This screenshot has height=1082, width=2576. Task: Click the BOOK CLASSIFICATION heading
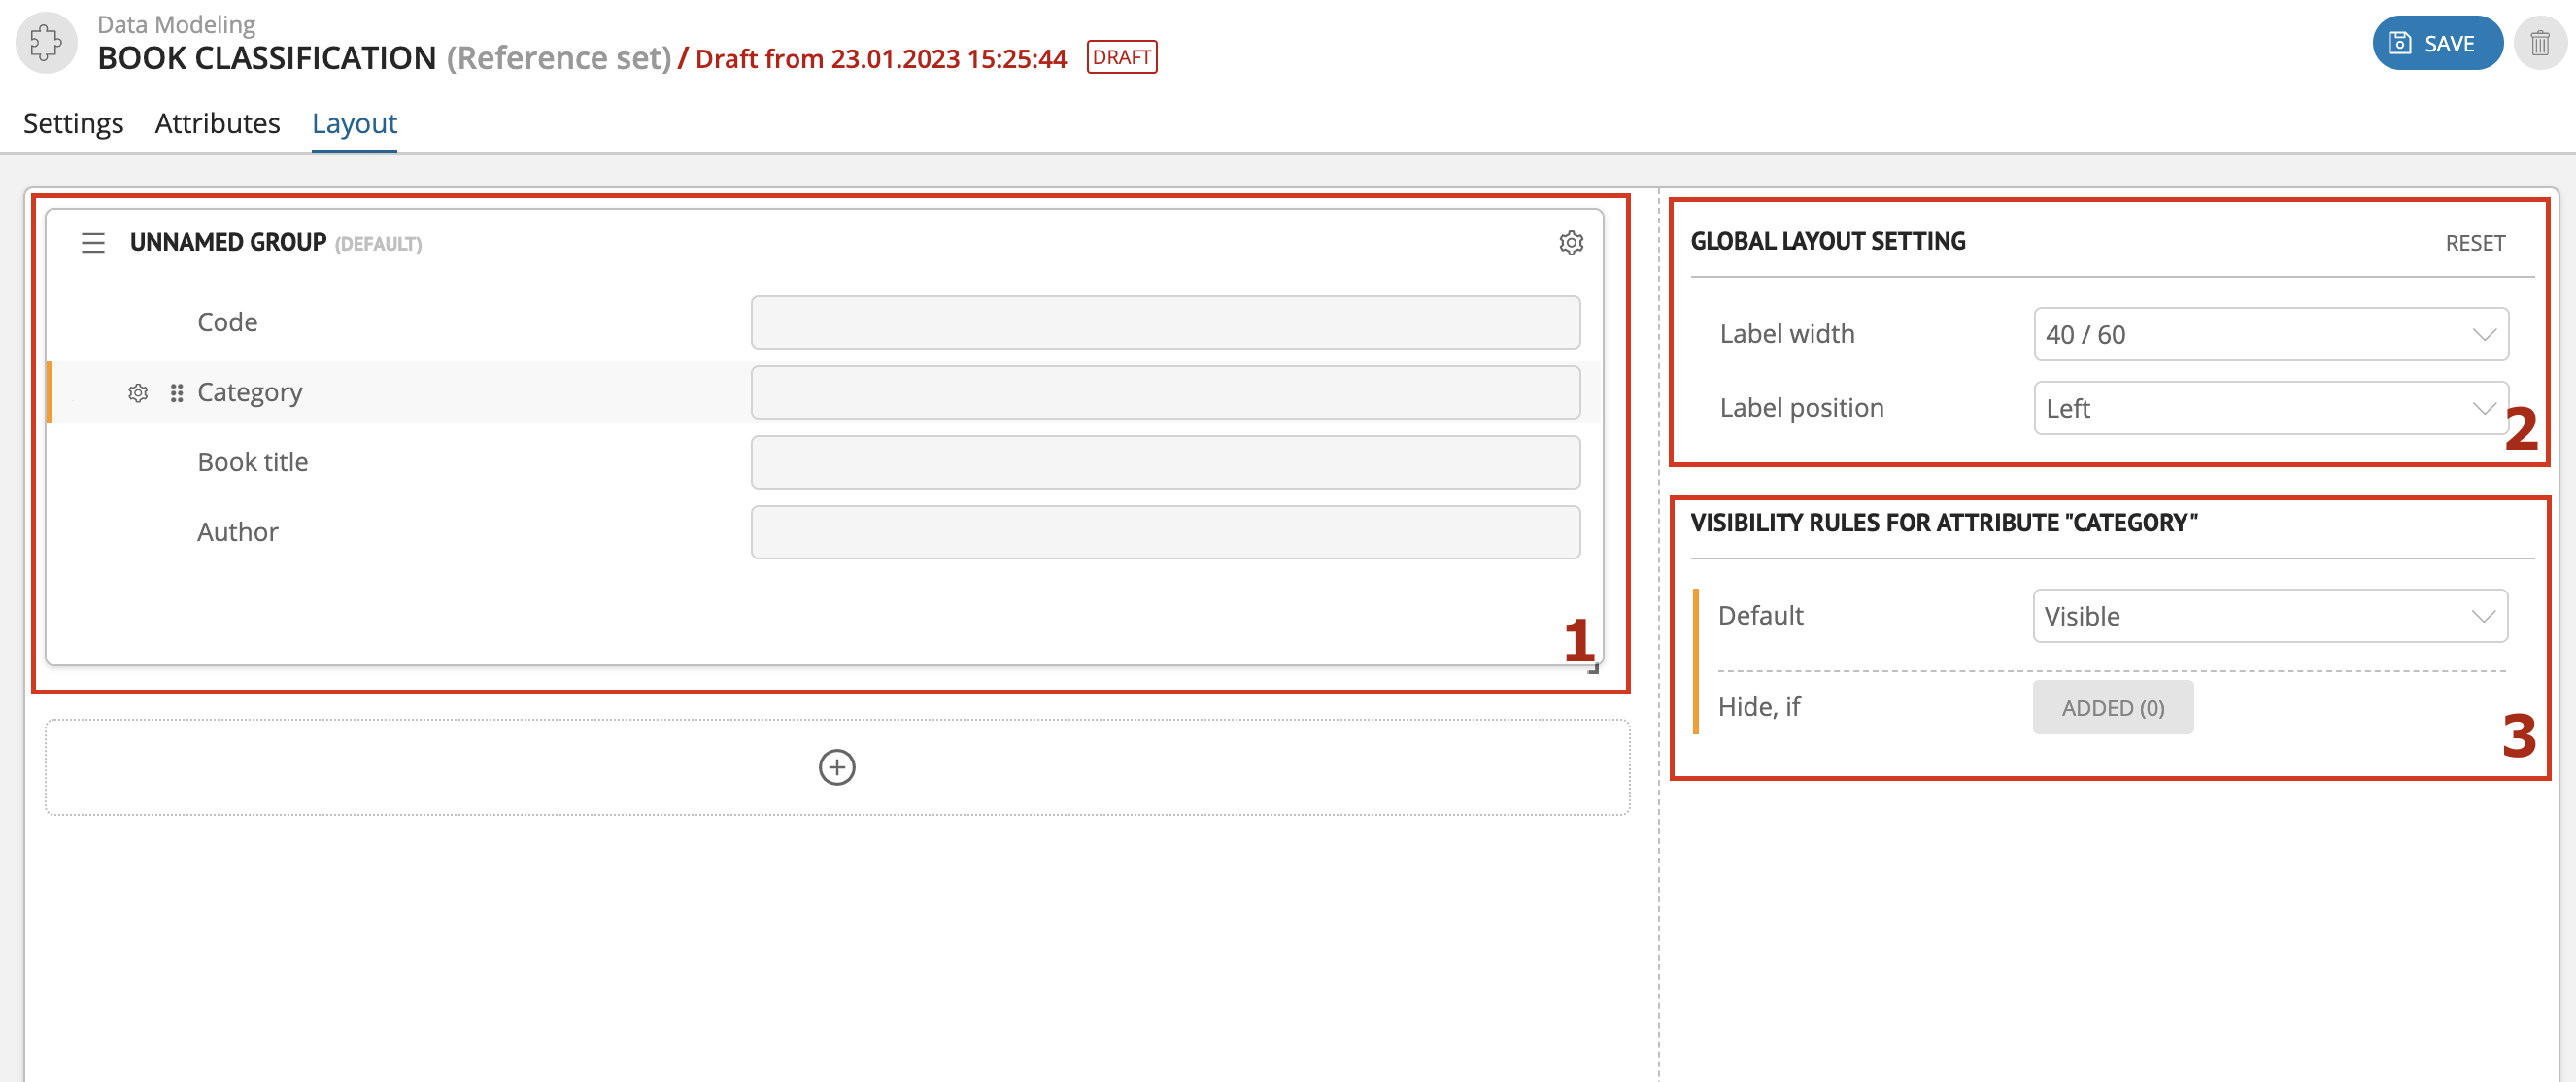tap(267, 58)
